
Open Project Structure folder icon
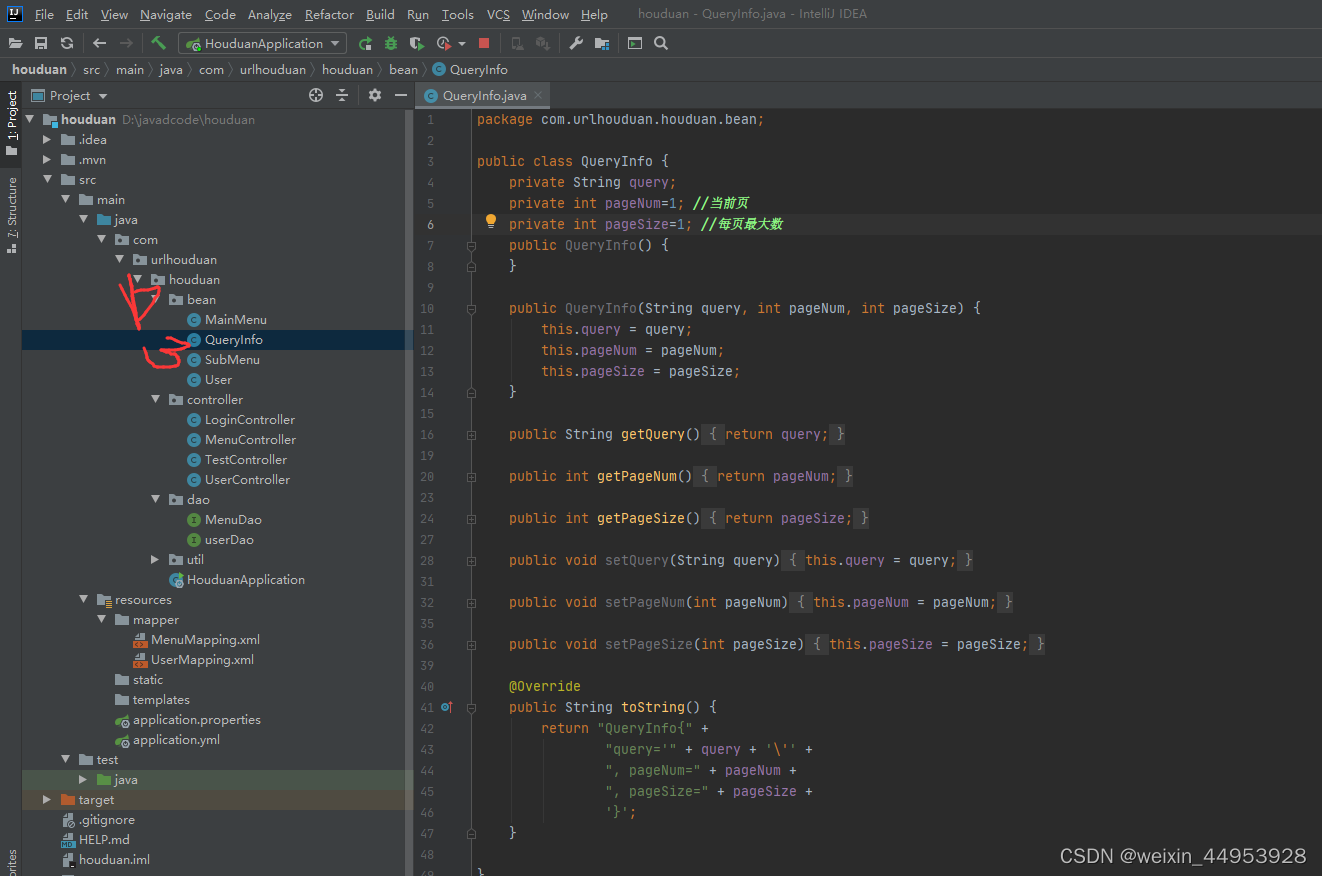pyautogui.click(x=602, y=43)
